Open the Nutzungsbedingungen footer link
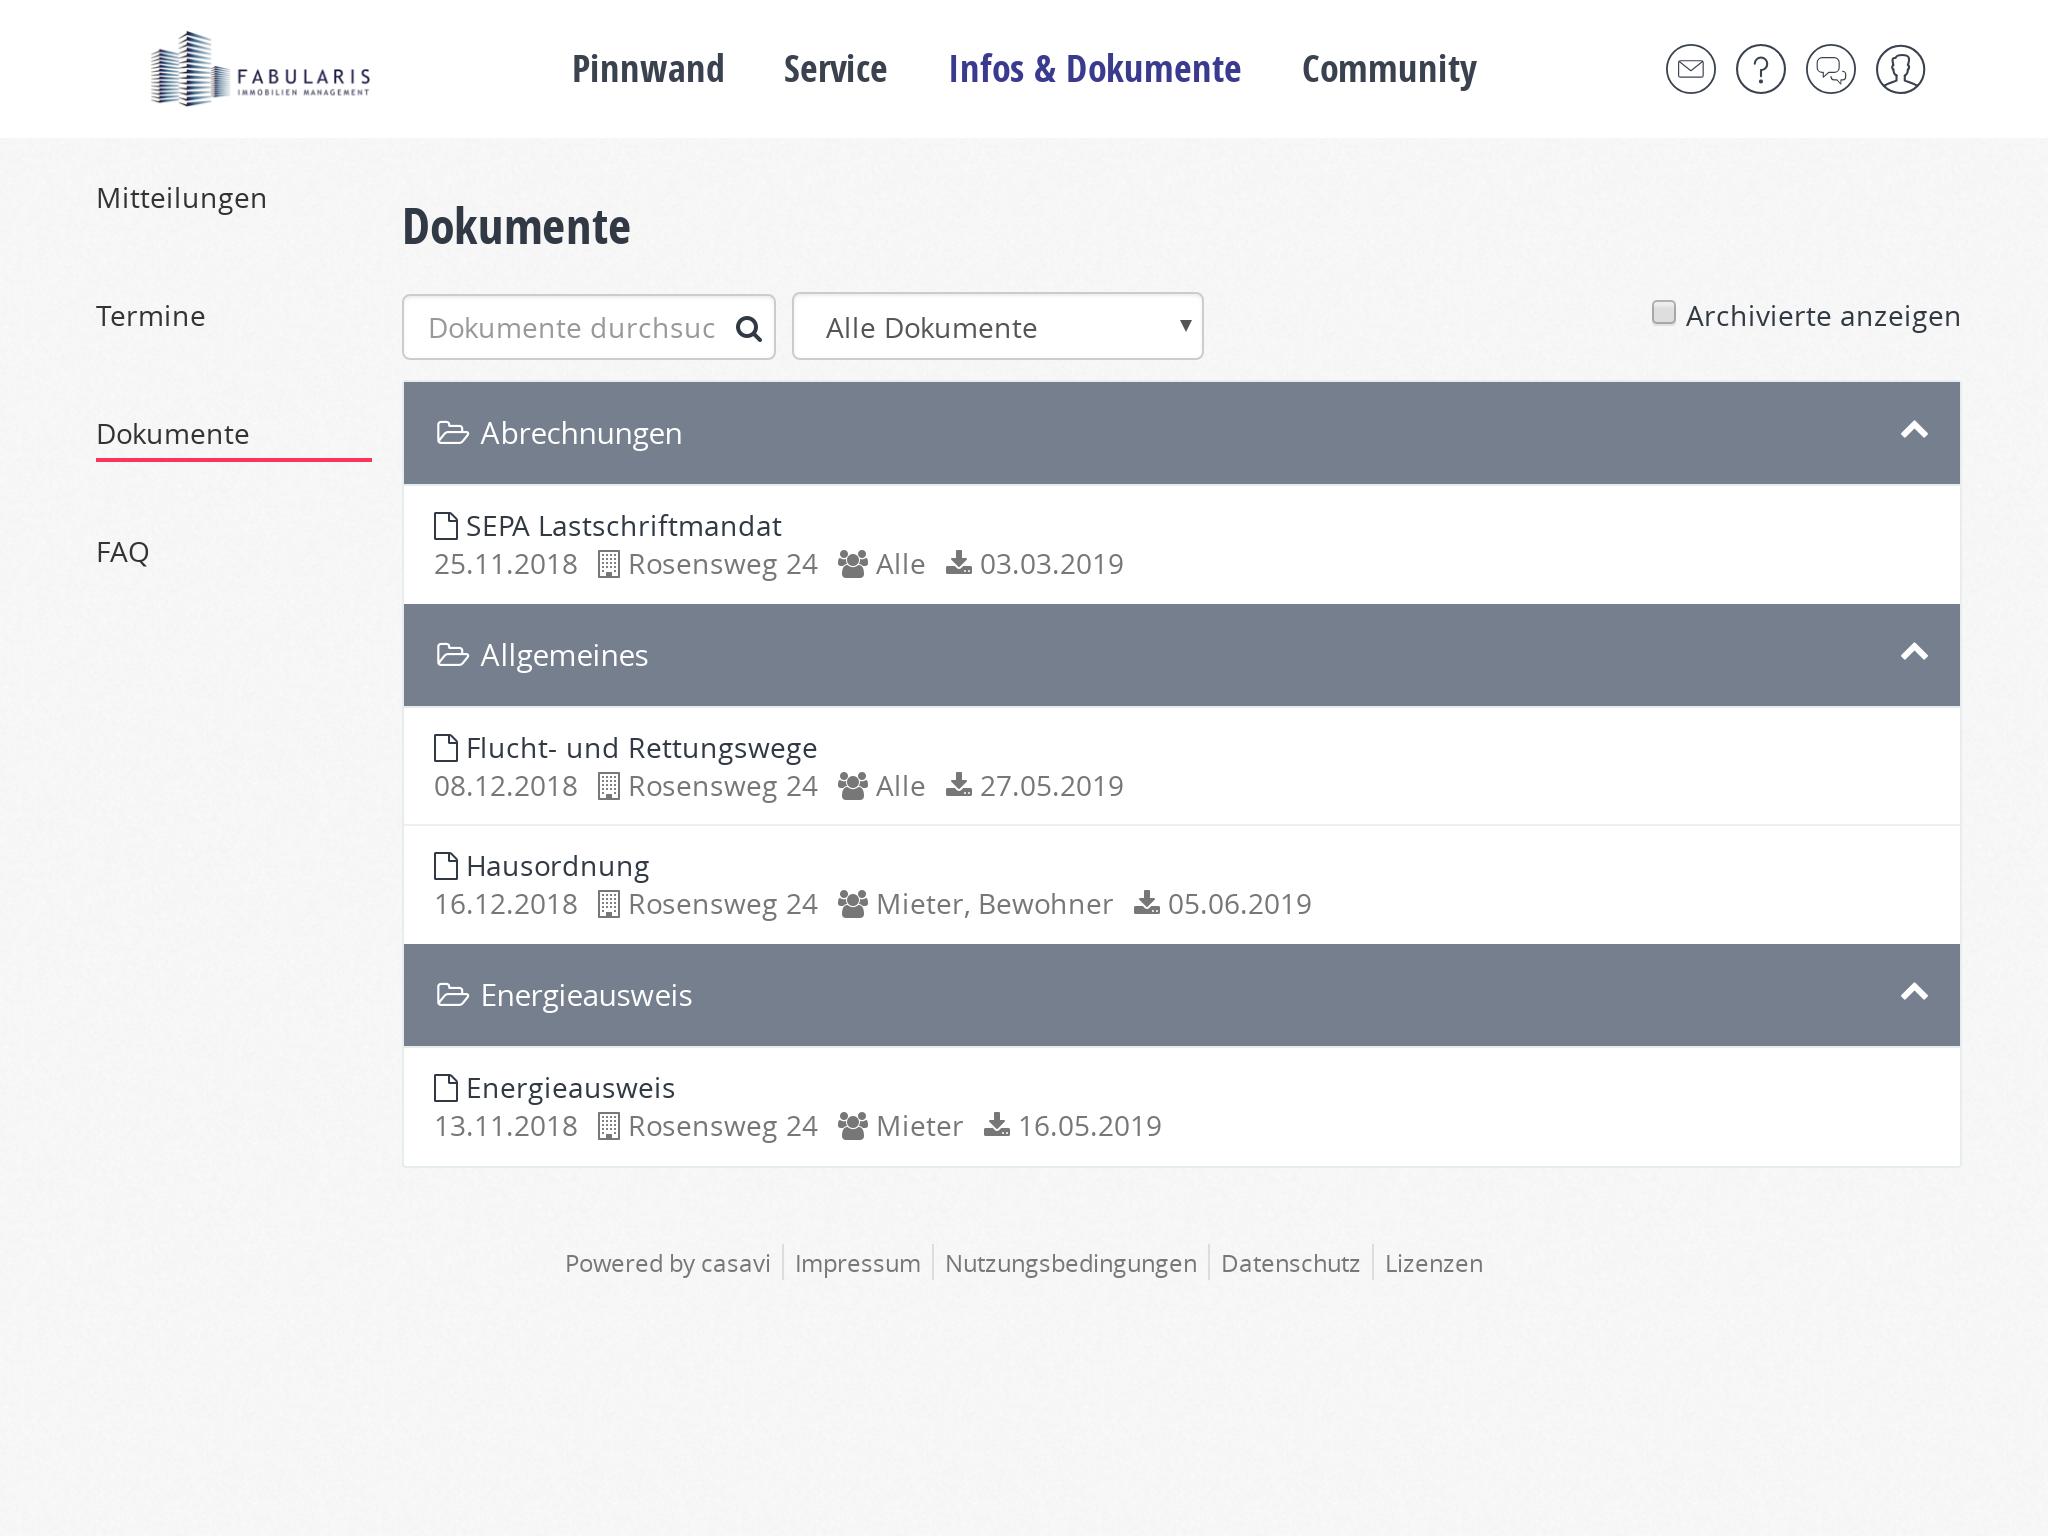2048x1536 pixels. 1071,1263
